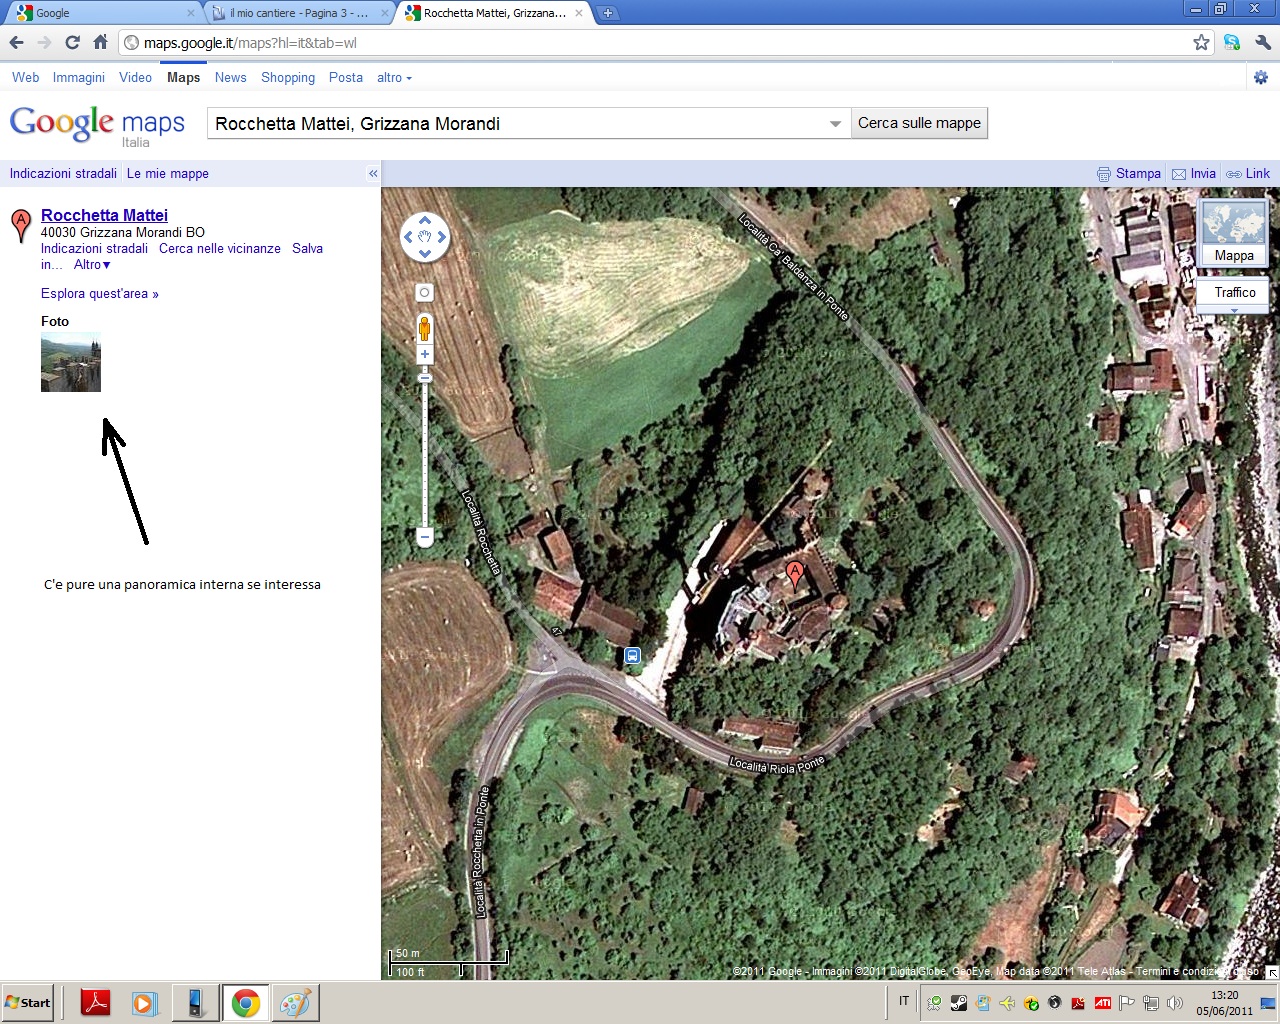
Task: Open the Rocchetta Mattei photo thumbnail
Action: [71, 362]
